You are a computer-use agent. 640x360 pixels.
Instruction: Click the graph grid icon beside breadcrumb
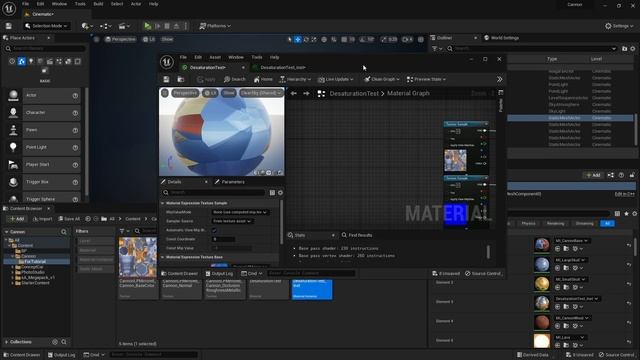[x=321, y=93]
